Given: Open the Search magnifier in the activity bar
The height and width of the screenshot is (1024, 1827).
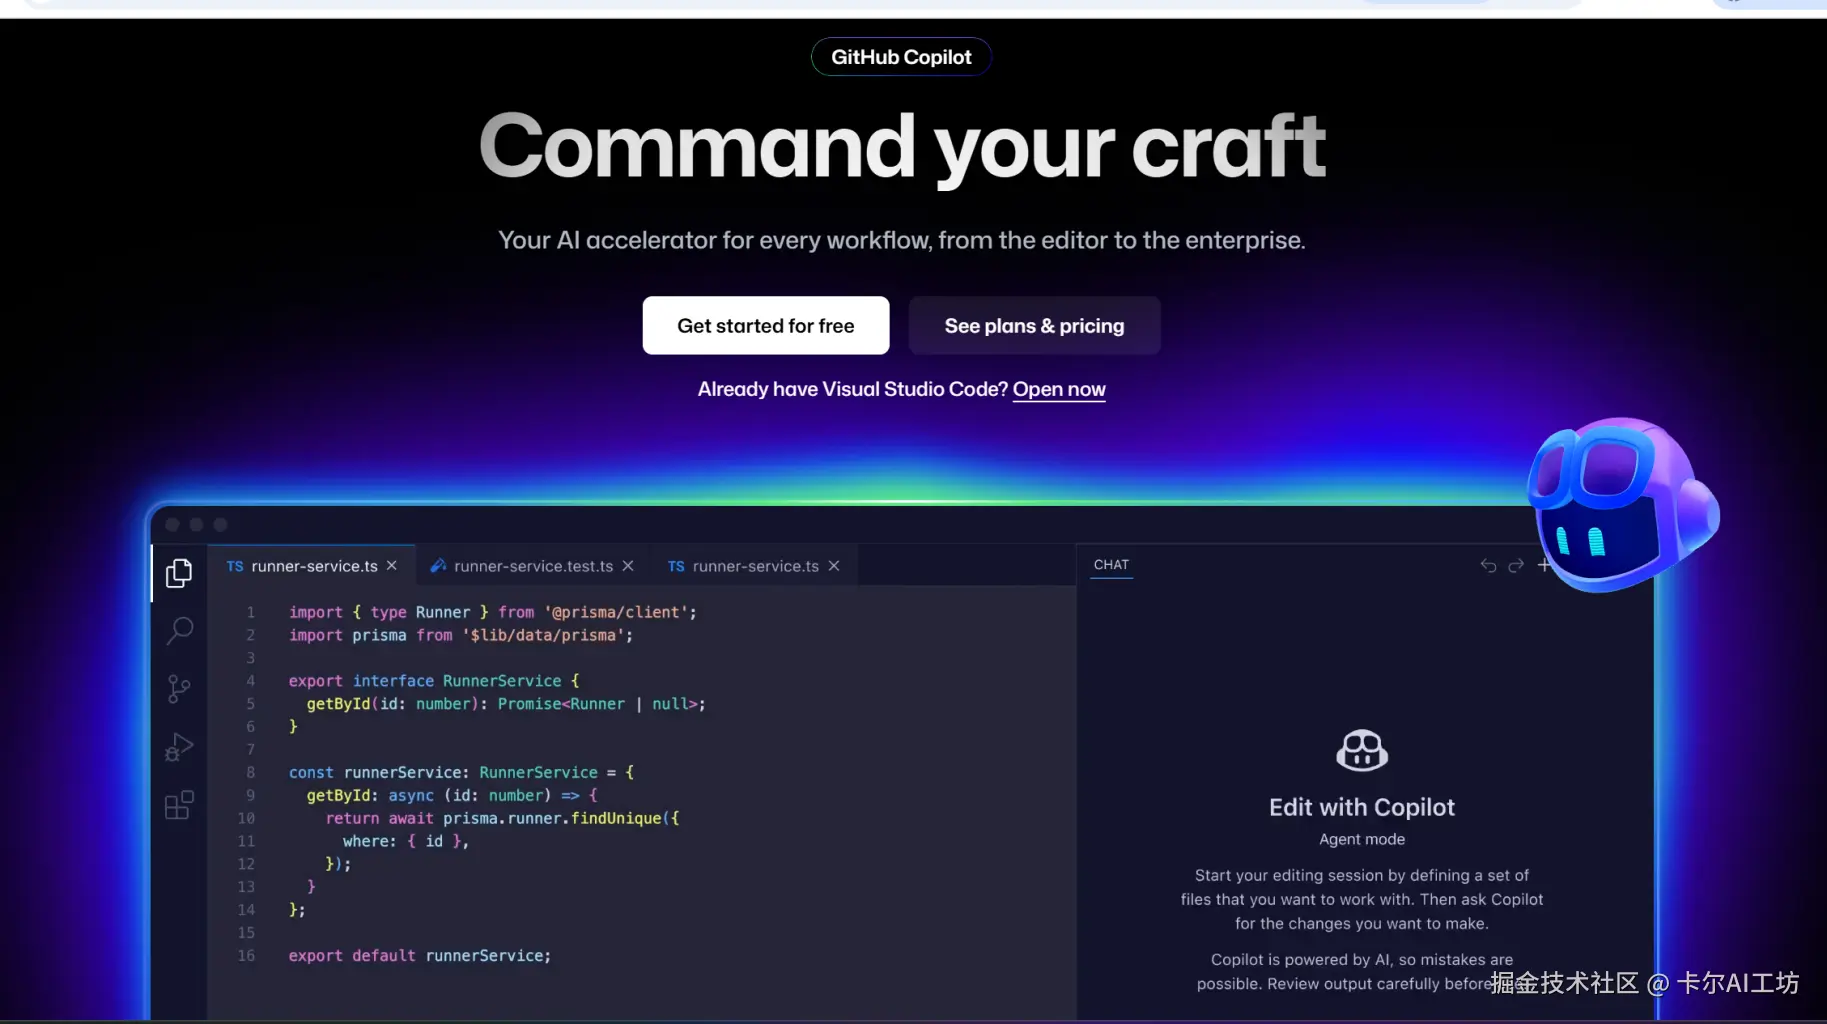Looking at the screenshot, I should coord(179,630).
